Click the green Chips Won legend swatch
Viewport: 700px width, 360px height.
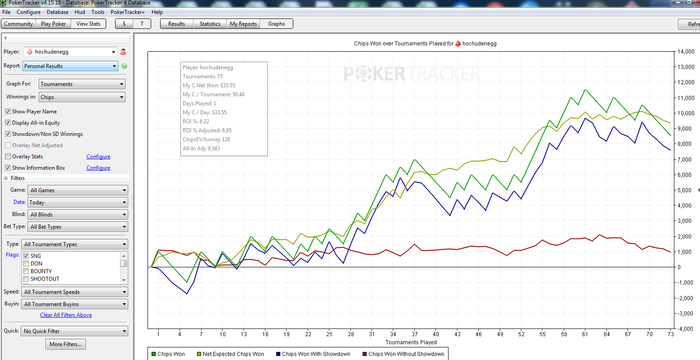tap(153, 354)
